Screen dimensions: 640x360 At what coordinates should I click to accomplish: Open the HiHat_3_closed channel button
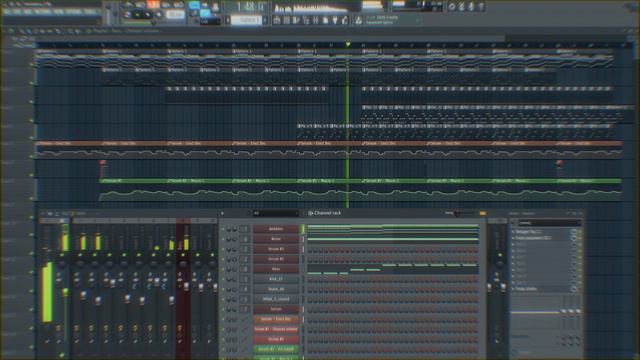[276, 299]
